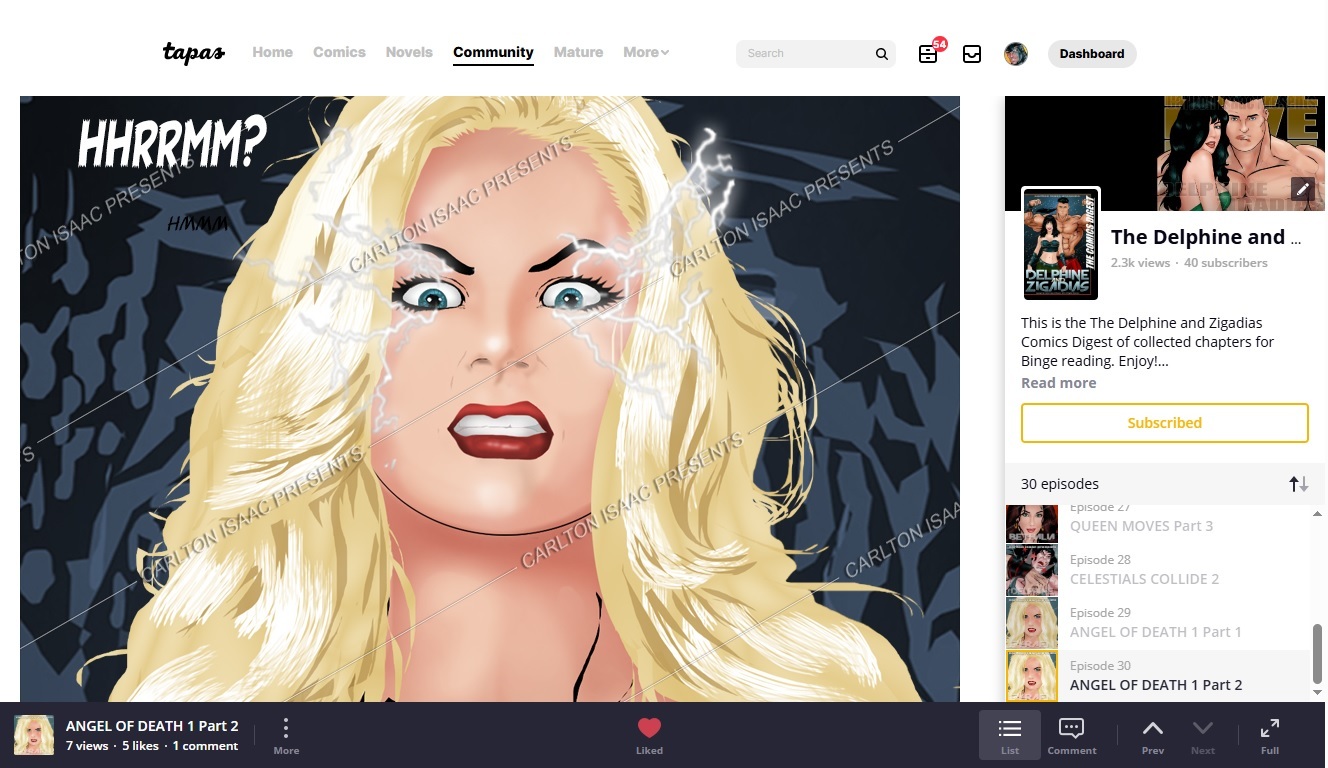Click the tapas logo
Screen dimensions: 1328x768
[x=194, y=53]
